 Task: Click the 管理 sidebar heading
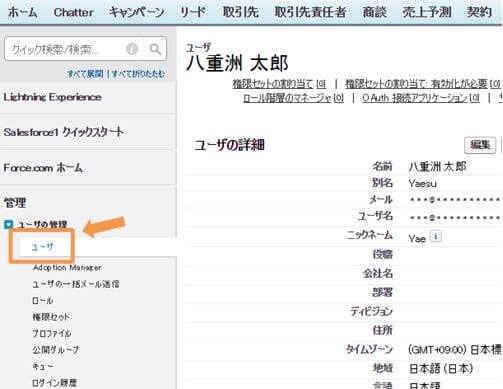coord(15,202)
